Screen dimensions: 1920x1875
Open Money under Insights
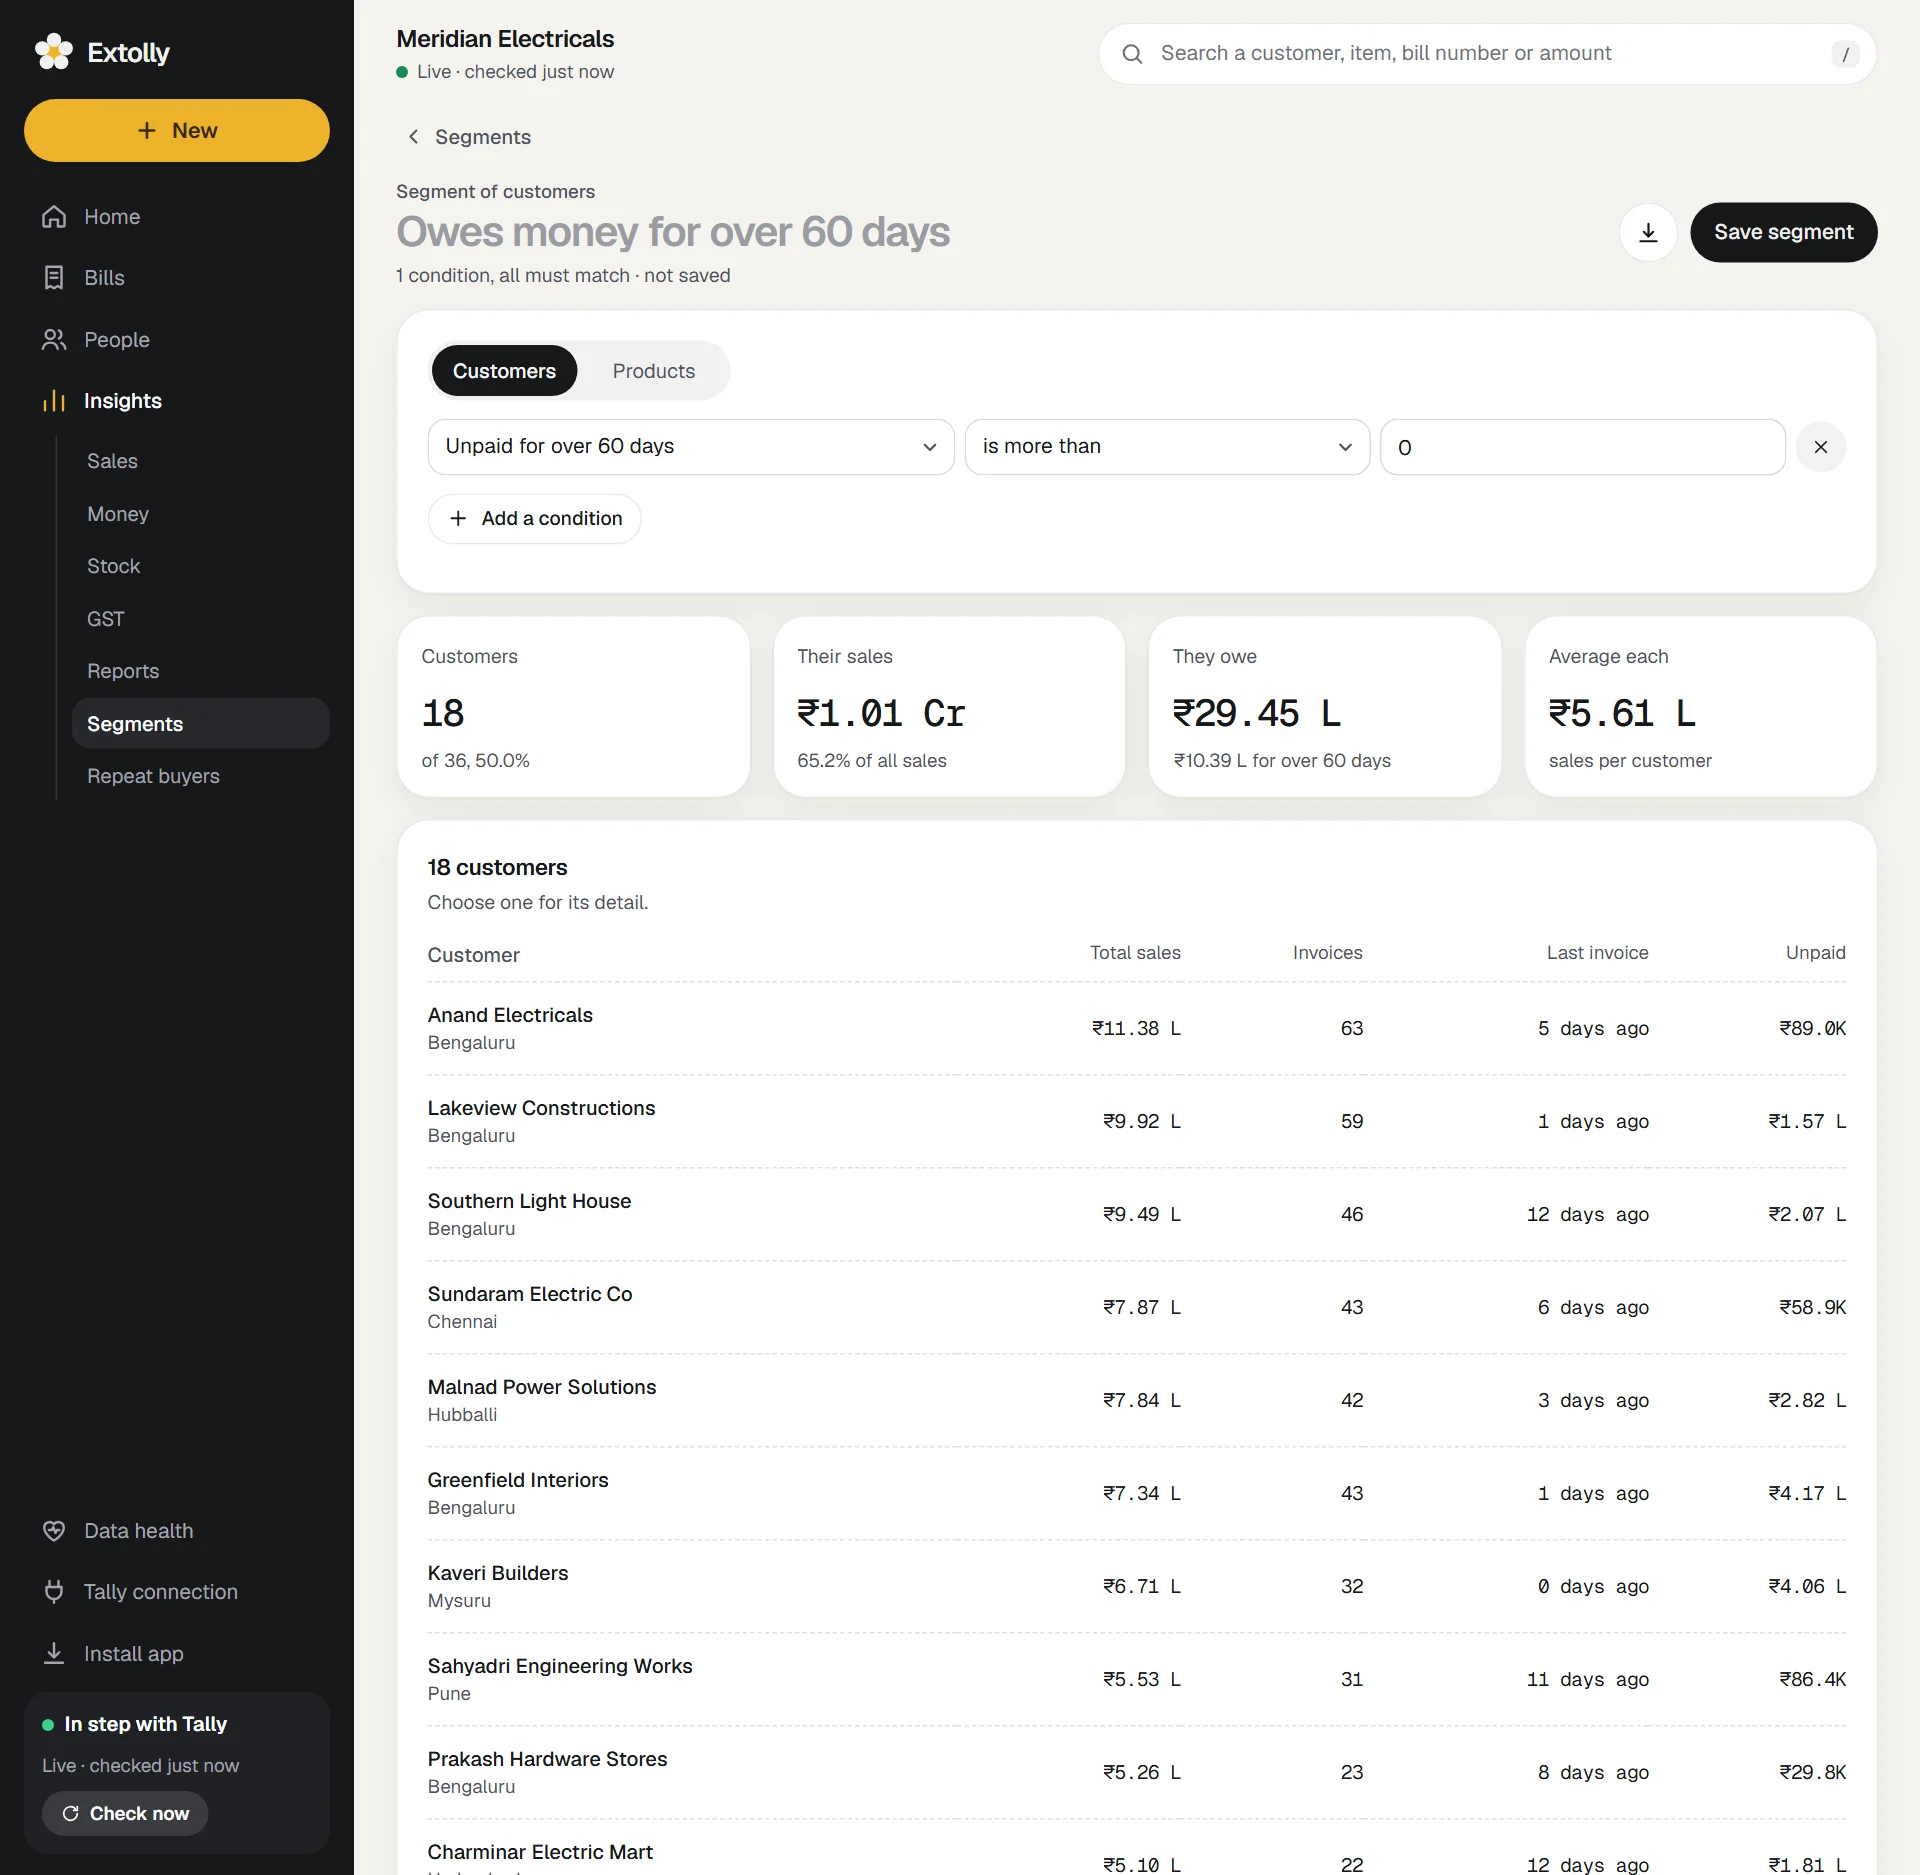201,514
